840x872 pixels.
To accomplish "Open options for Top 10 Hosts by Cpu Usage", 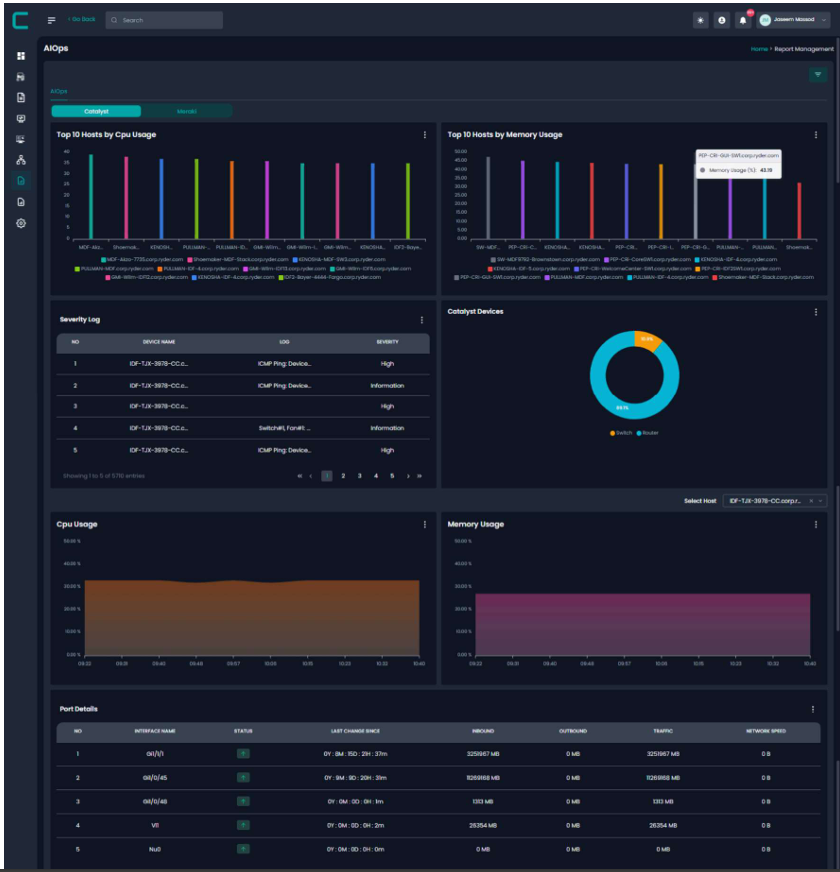I will click(x=425, y=135).
